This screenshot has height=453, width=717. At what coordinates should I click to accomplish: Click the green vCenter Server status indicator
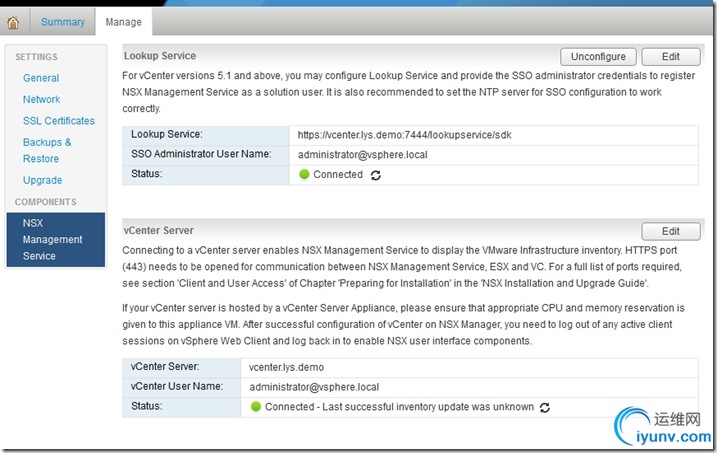point(256,406)
